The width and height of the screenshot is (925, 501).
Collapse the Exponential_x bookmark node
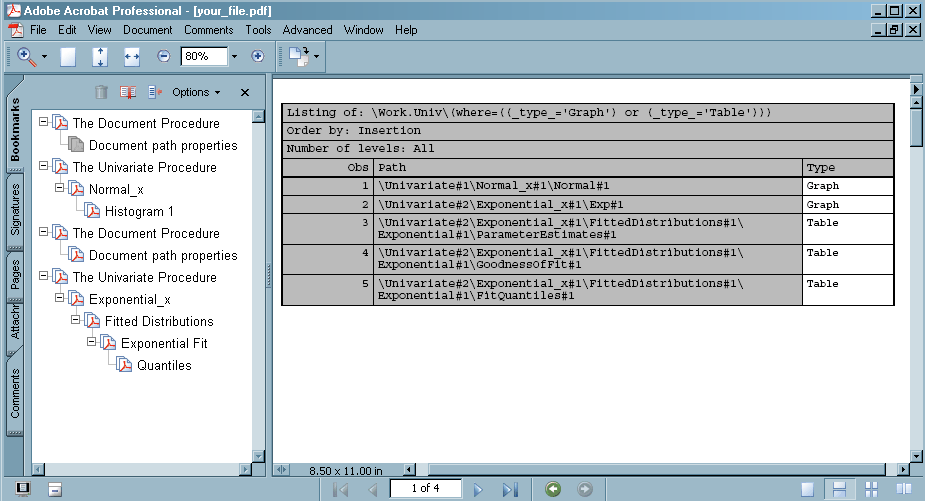(x=60, y=298)
